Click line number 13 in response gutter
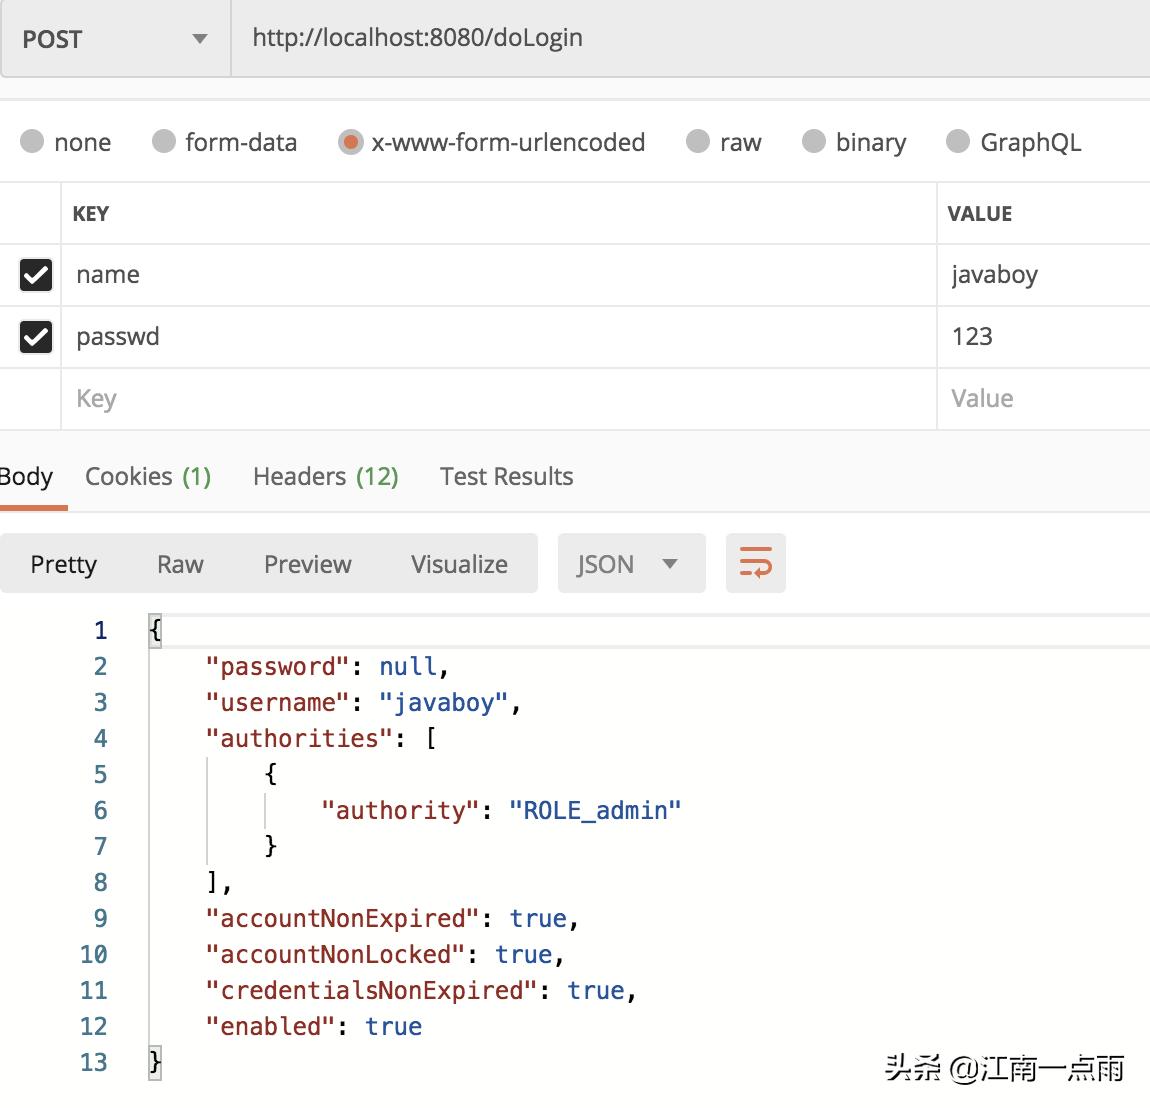1150x1108 pixels. point(93,1062)
